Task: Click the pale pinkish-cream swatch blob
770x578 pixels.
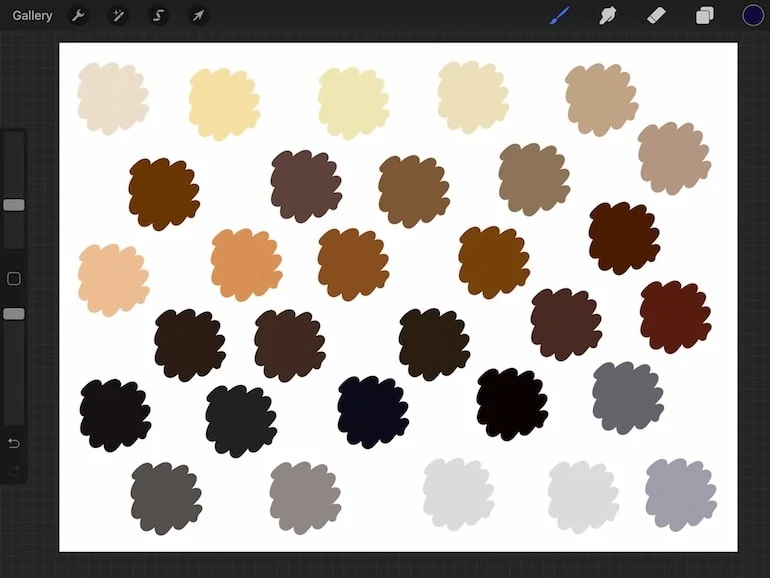Action: click(113, 98)
